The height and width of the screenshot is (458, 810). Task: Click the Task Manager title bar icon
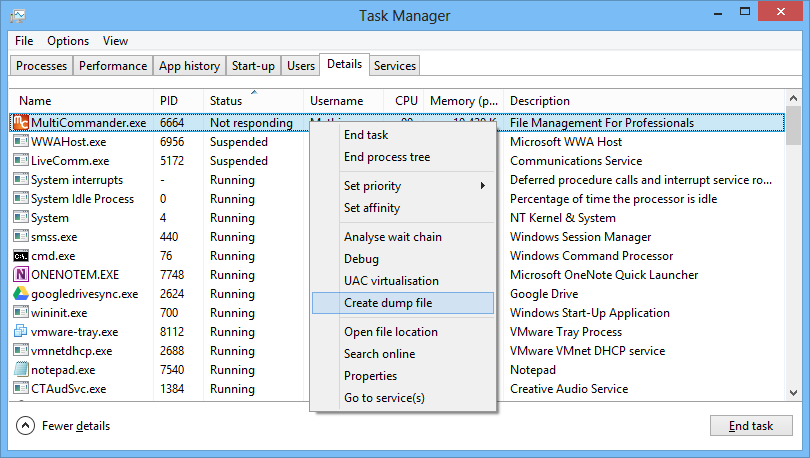pos(18,15)
